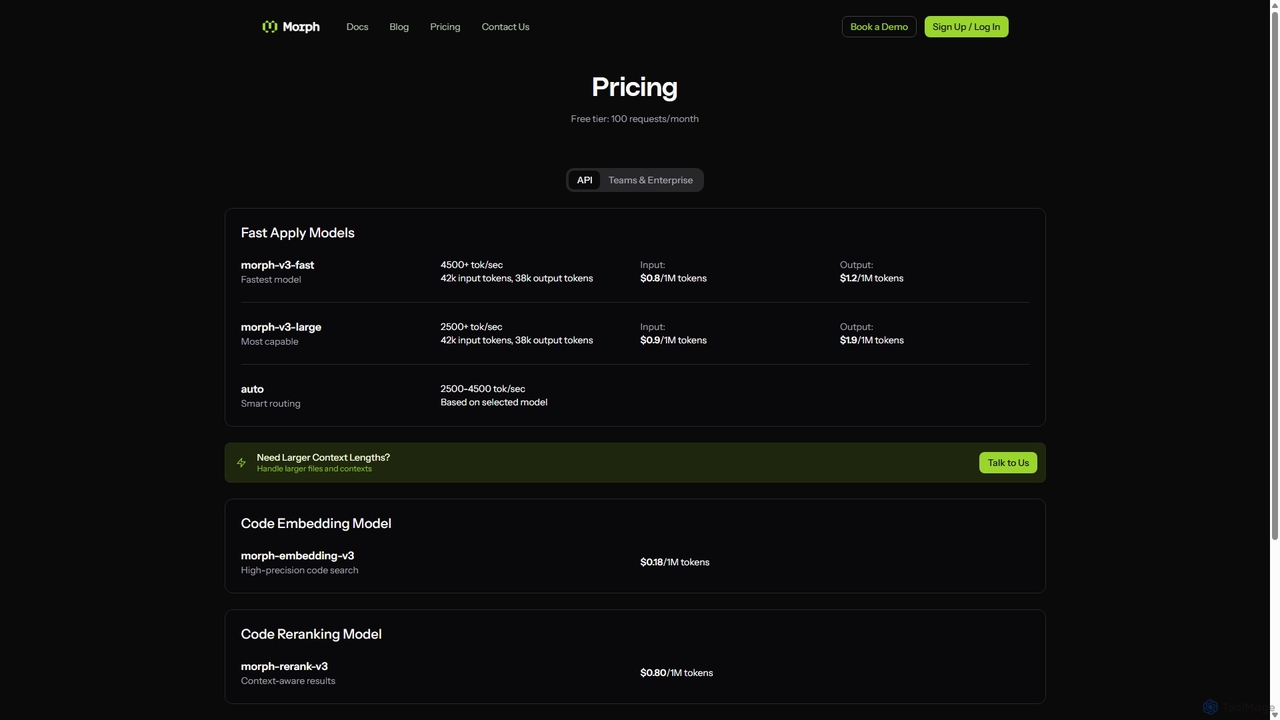The width and height of the screenshot is (1280, 720).
Task: Select the morph-embedding-v3 model name
Action: click(x=297, y=556)
